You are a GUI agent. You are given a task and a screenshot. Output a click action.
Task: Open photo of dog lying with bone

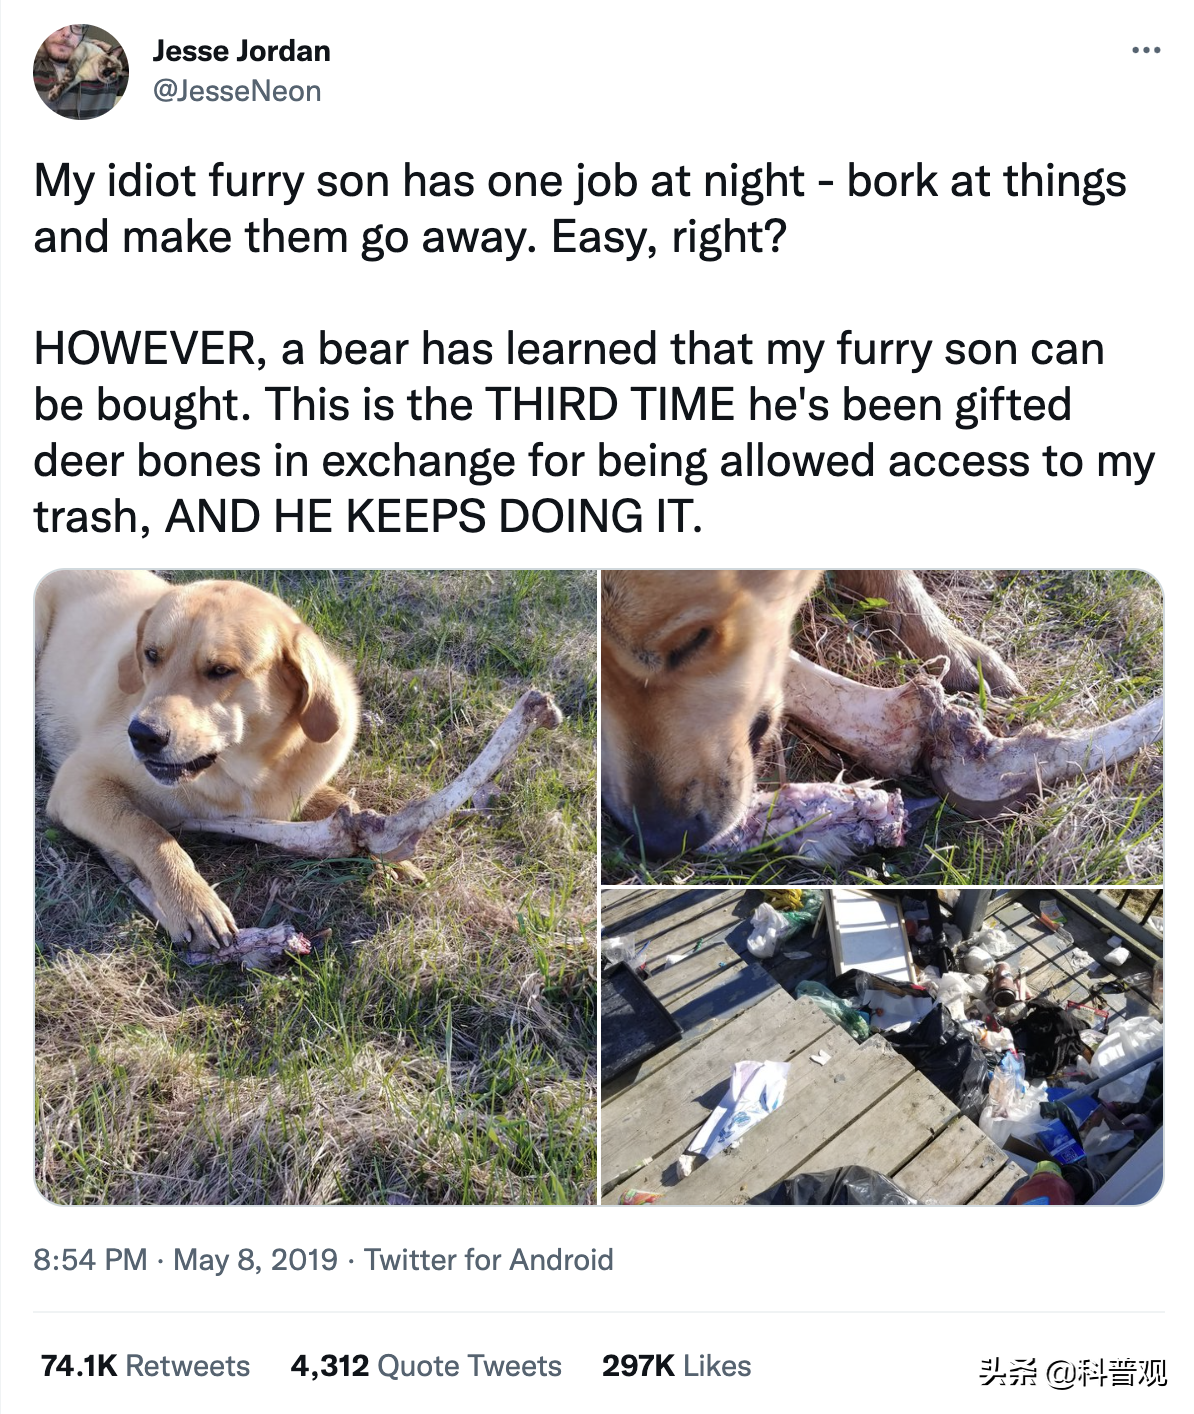316,887
